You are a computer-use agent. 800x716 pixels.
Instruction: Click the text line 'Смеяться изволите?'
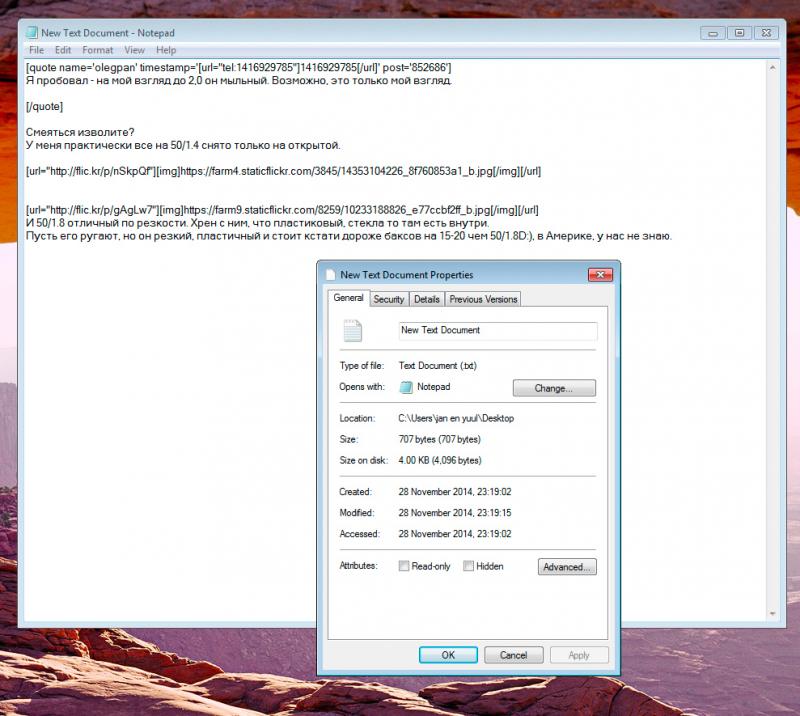[x=80, y=132]
